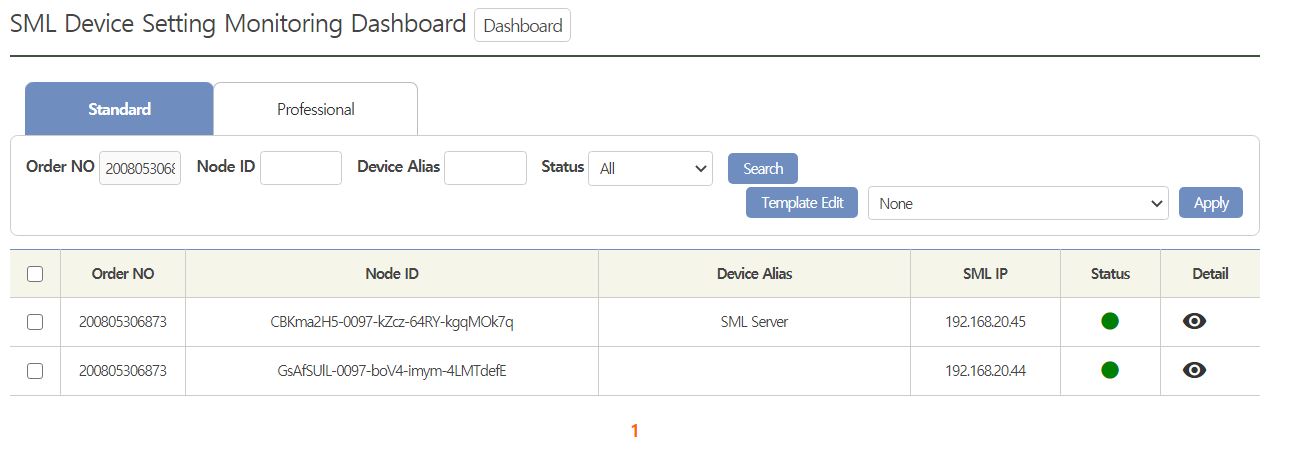The image size is (1290, 450).
Task: Check the box for the SML Server row
Action: (x=35, y=322)
